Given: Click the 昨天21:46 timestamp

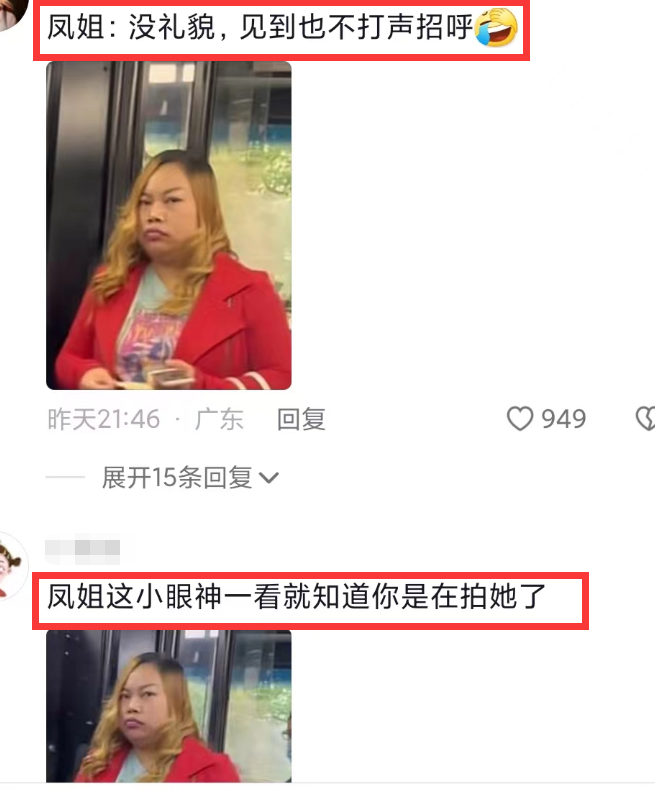Looking at the screenshot, I should click(x=103, y=419).
